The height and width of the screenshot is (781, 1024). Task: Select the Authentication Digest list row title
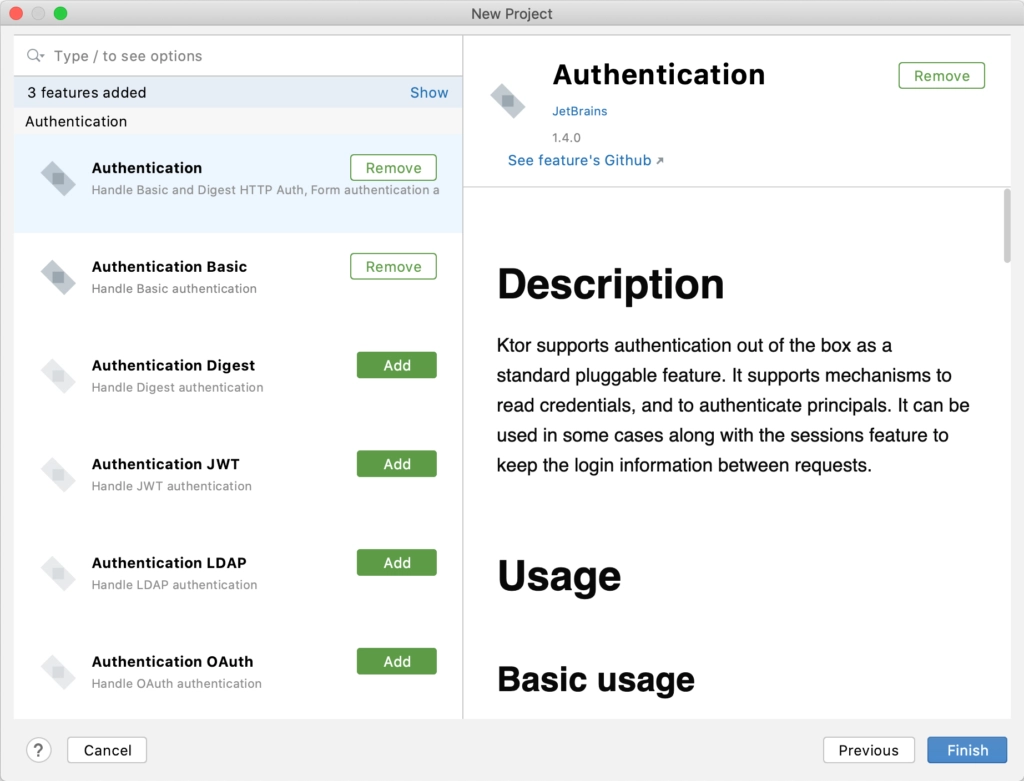(173, 366)
